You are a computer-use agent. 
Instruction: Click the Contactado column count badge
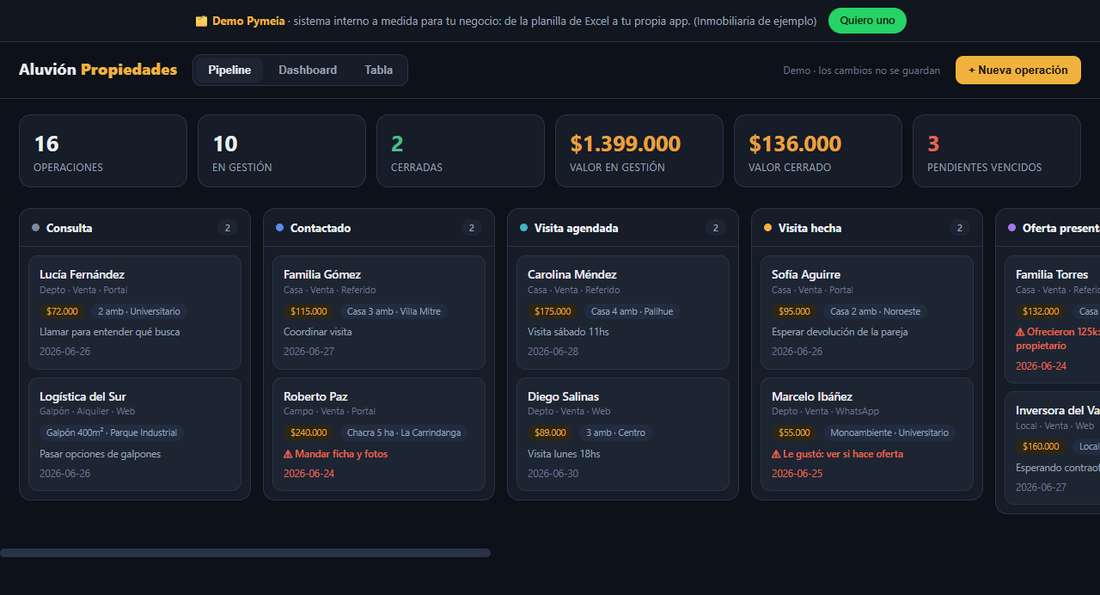(471, 228)
